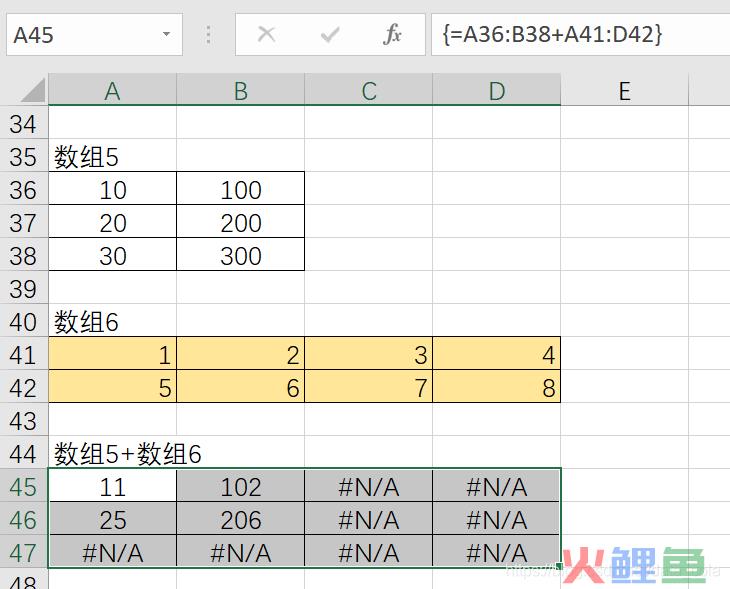
Task: Click the #N/A cell in C47
Action: pyautogui.click(x=369, y=553)
